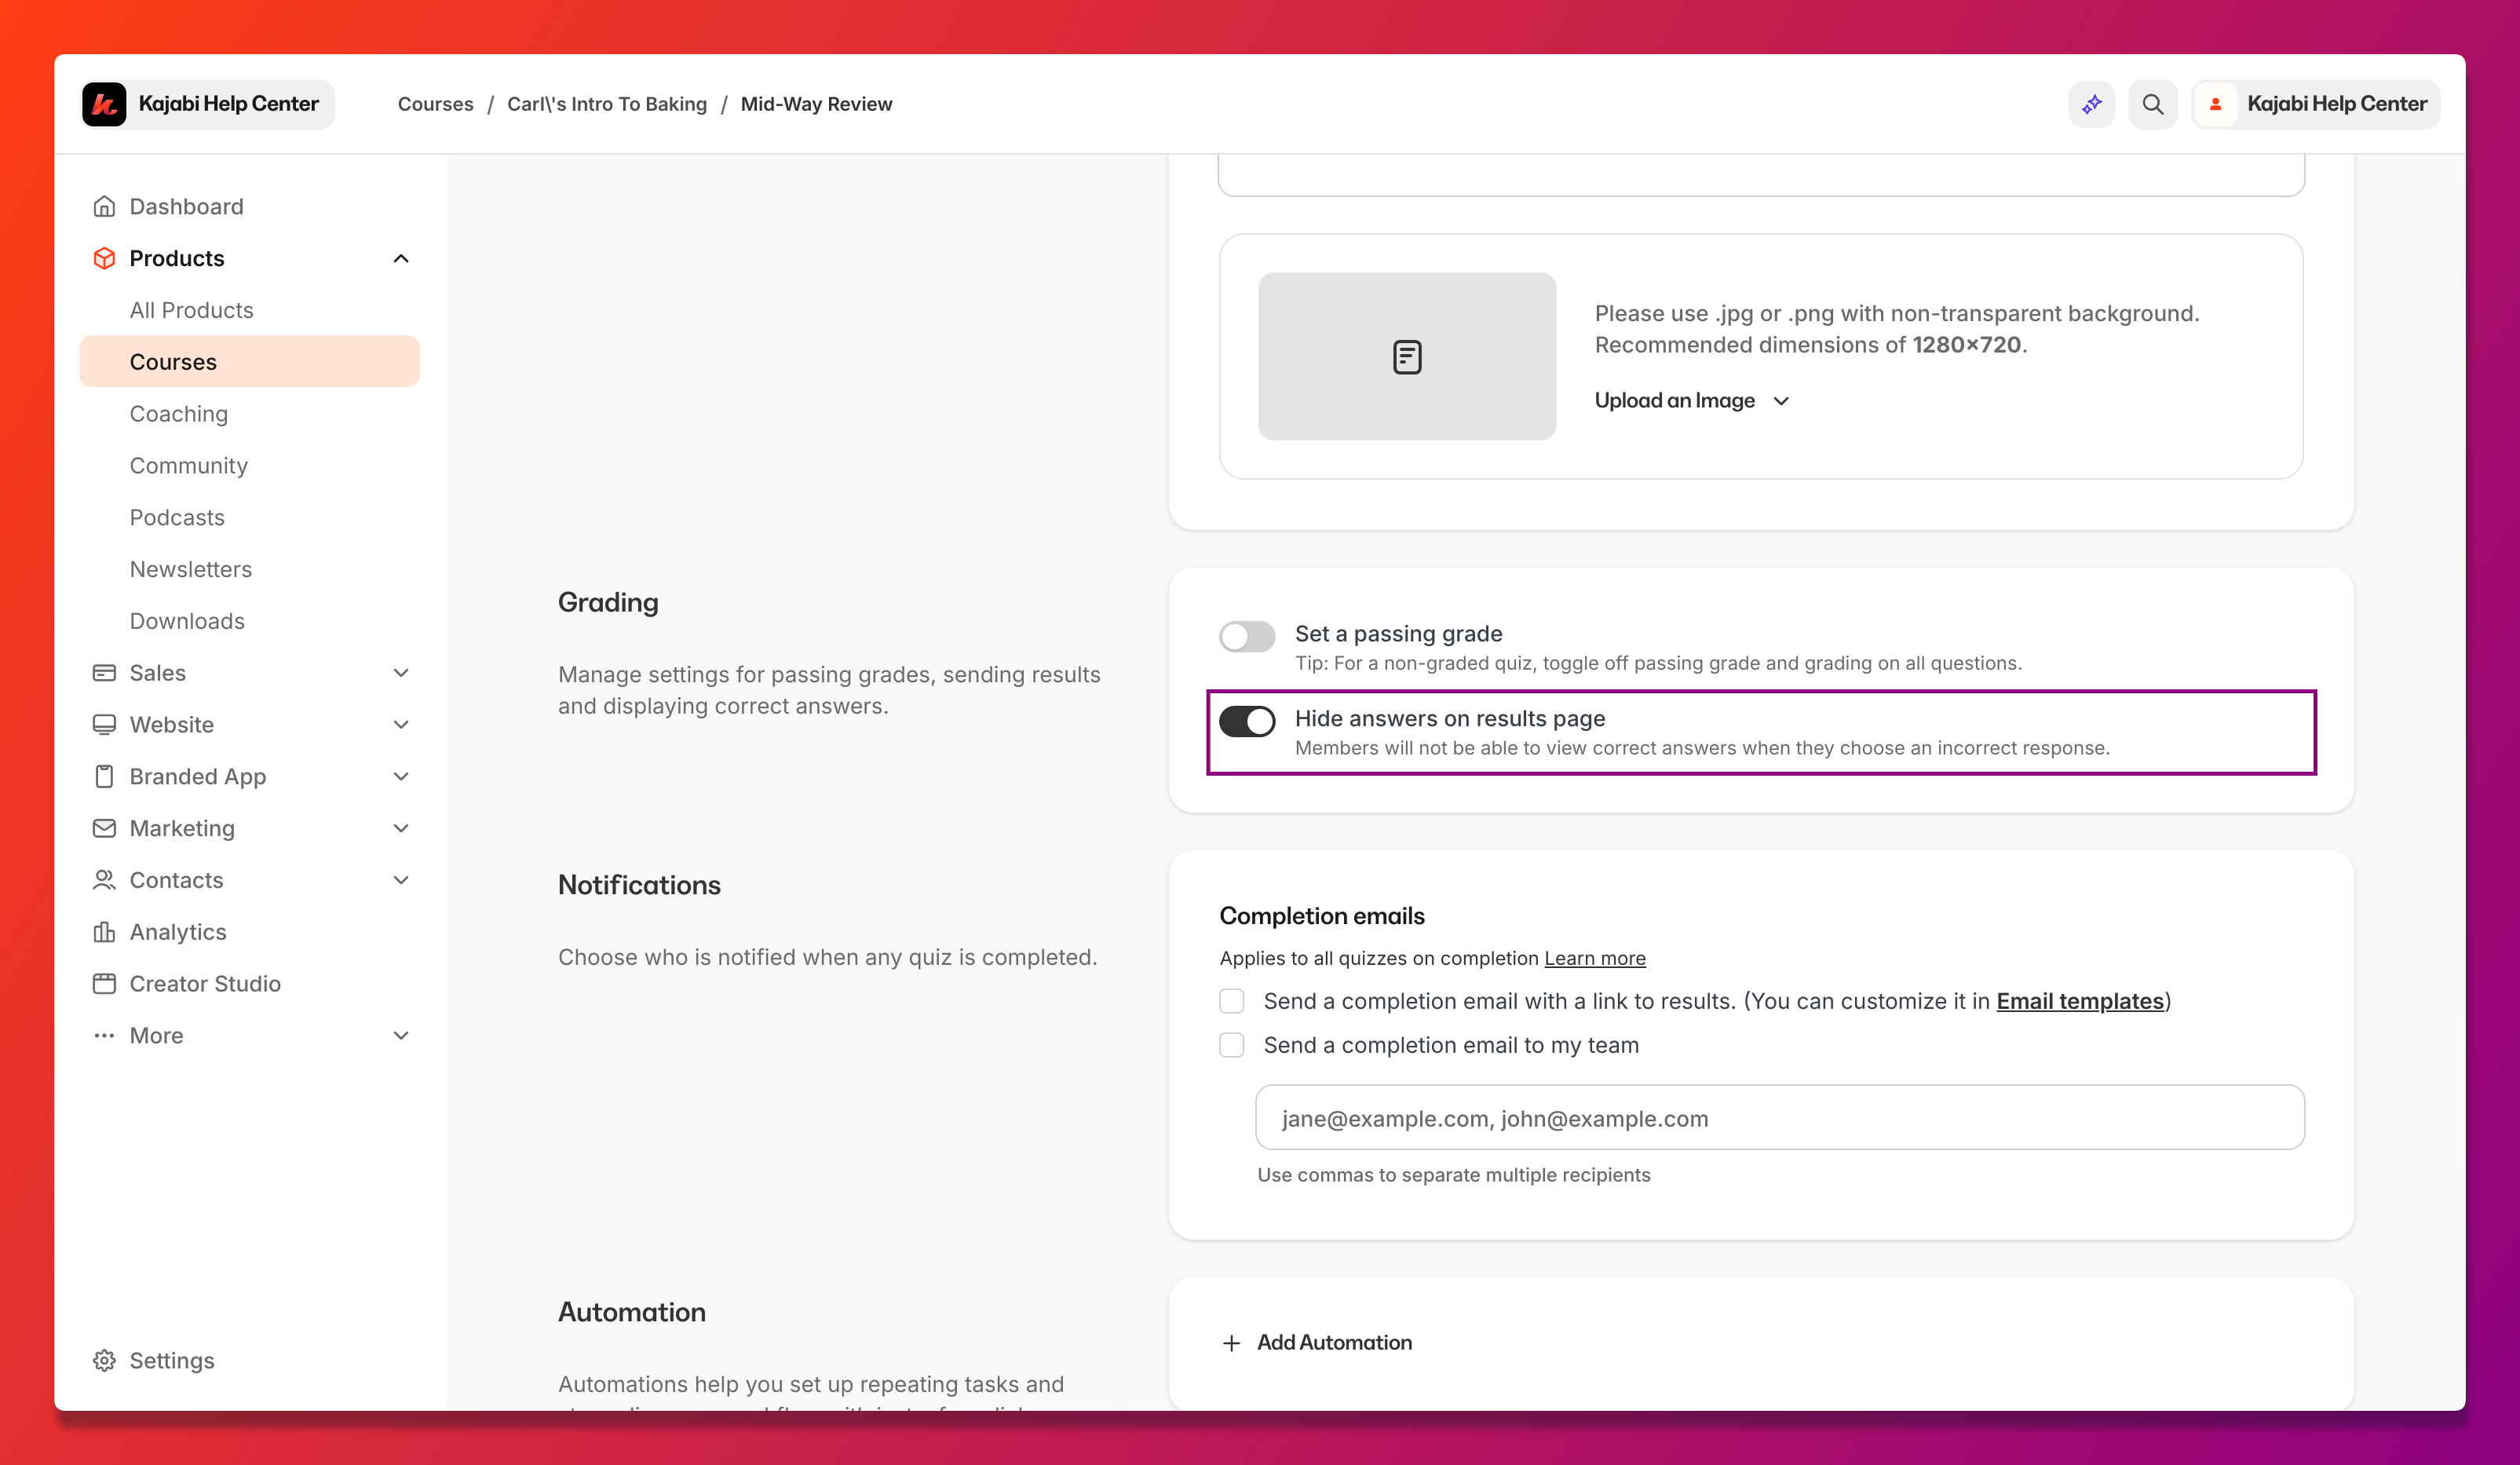Click the Sales card icon
Image resolution: width=2520 pixels, height=1465 pixels.
(104, 673)
